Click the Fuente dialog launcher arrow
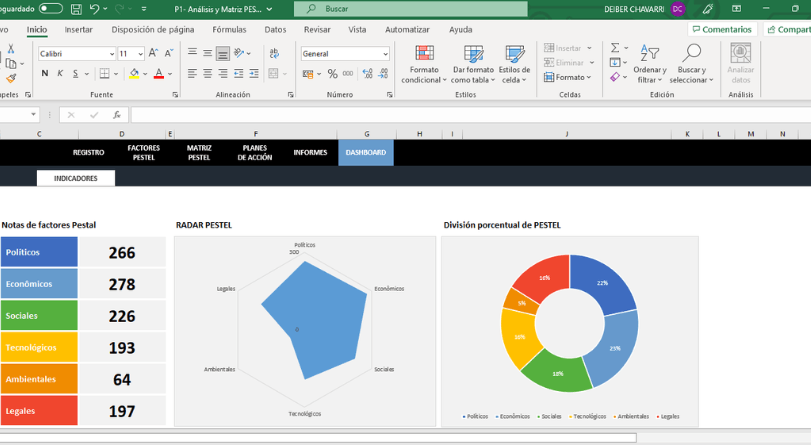811x445 pixels. 175,95
